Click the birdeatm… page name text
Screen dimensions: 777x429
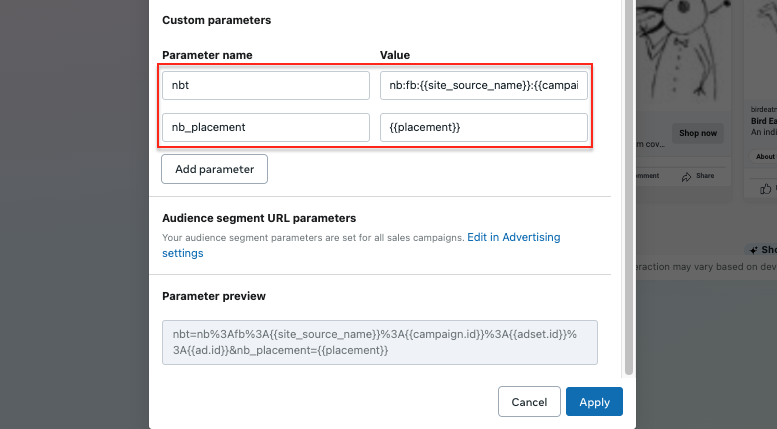pos(765,109)
